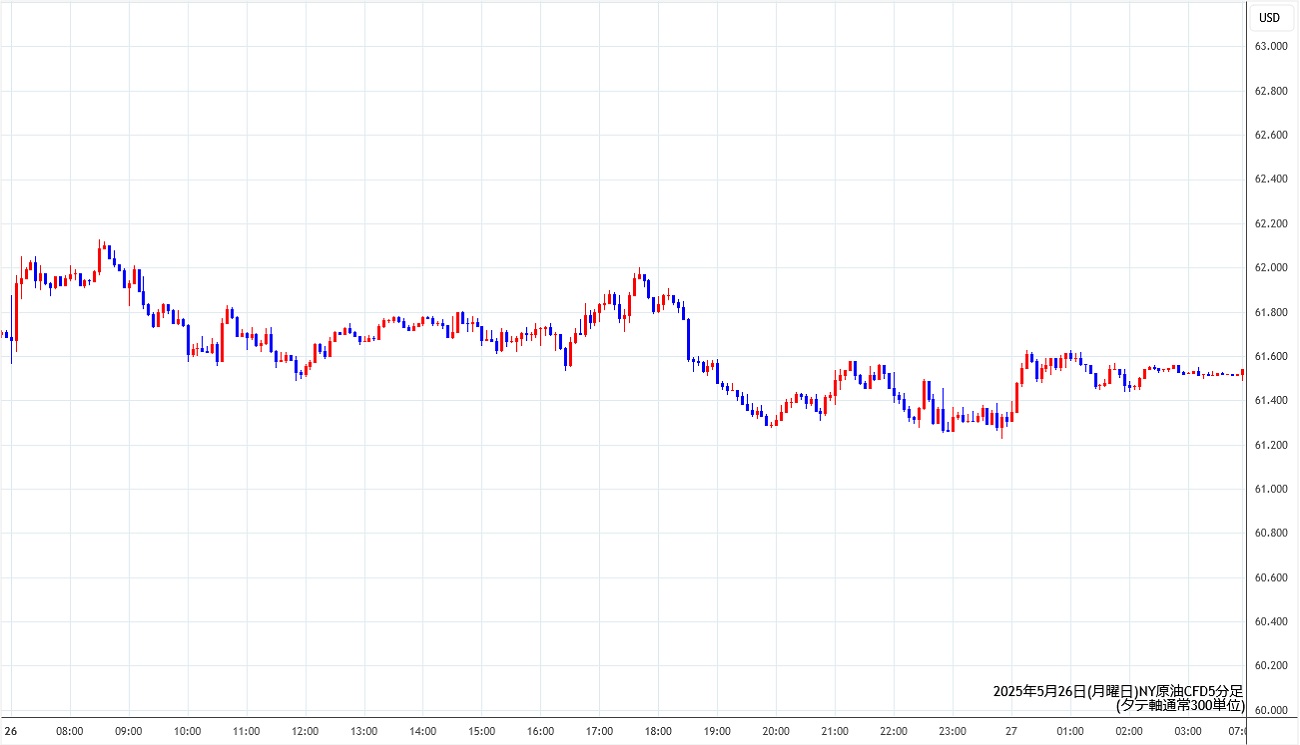Click the 62.400 price level label
1300x745 pixels.
(x=1271, y=179)
